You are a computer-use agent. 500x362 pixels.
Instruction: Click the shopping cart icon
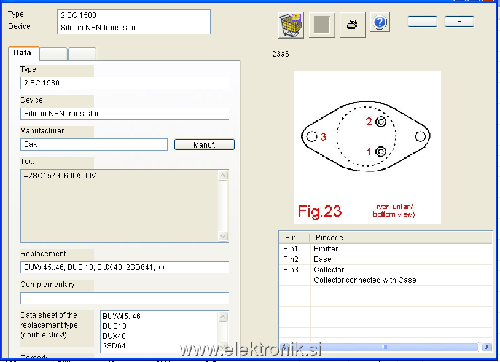(x=291, y=25)
